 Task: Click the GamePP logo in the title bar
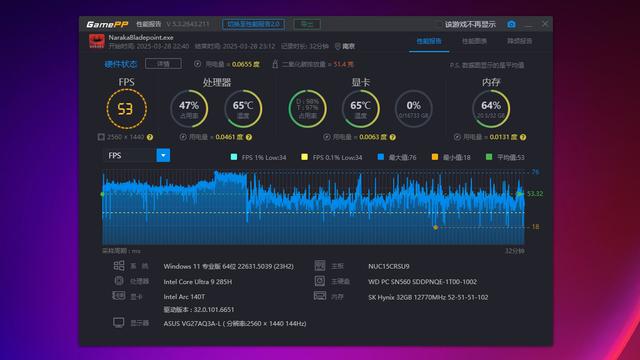tap(107, 24)
